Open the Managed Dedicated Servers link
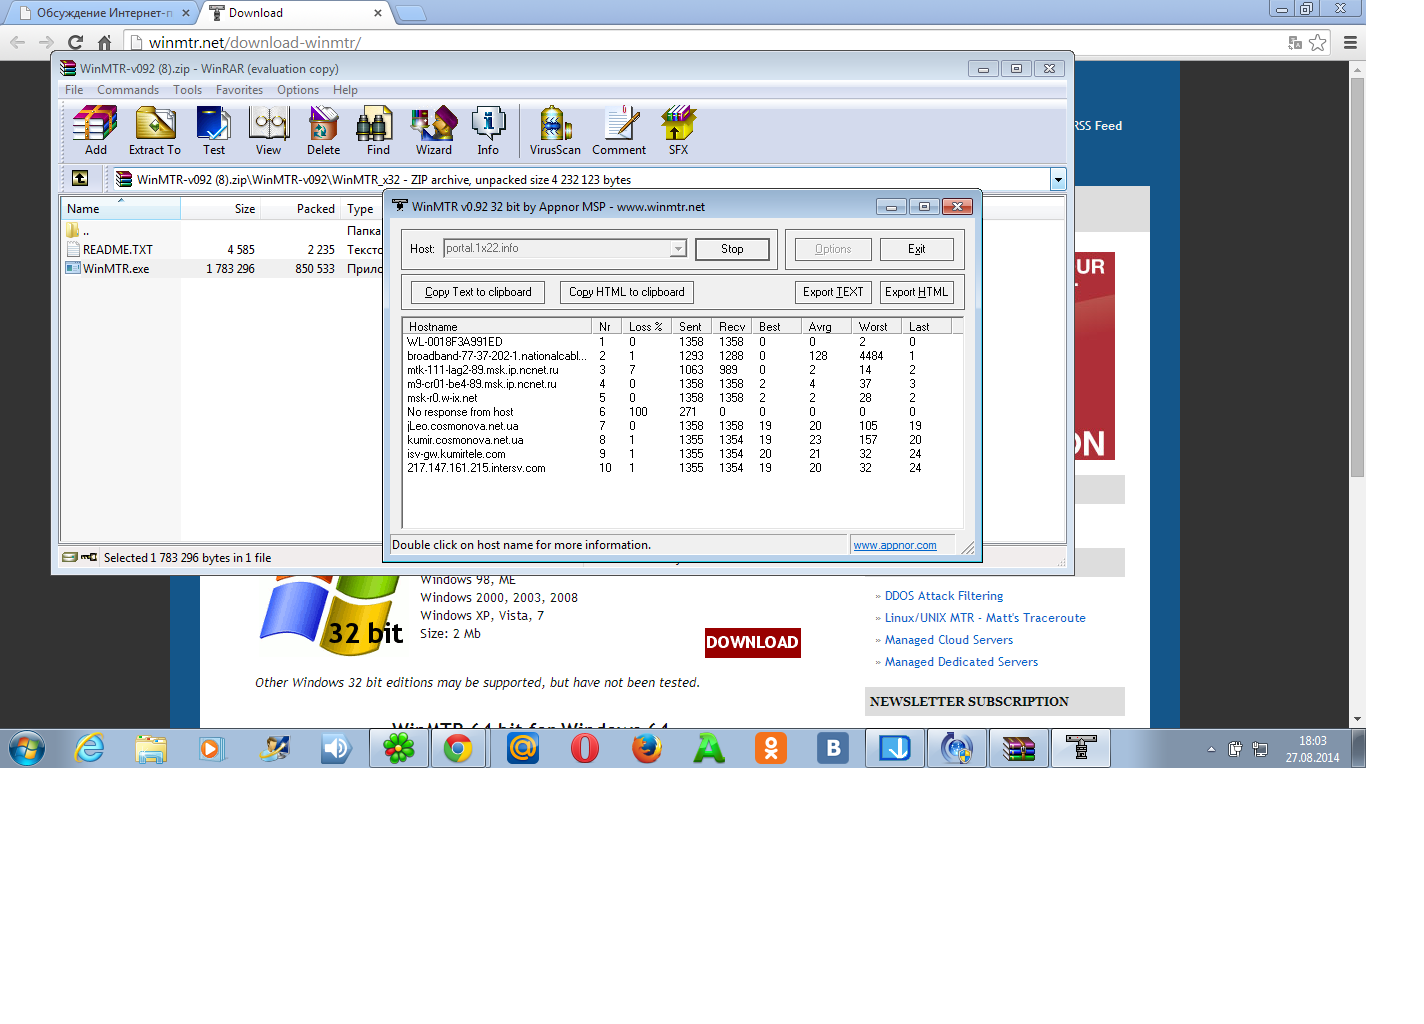The image size is (1424, 1024). point(961,662)
